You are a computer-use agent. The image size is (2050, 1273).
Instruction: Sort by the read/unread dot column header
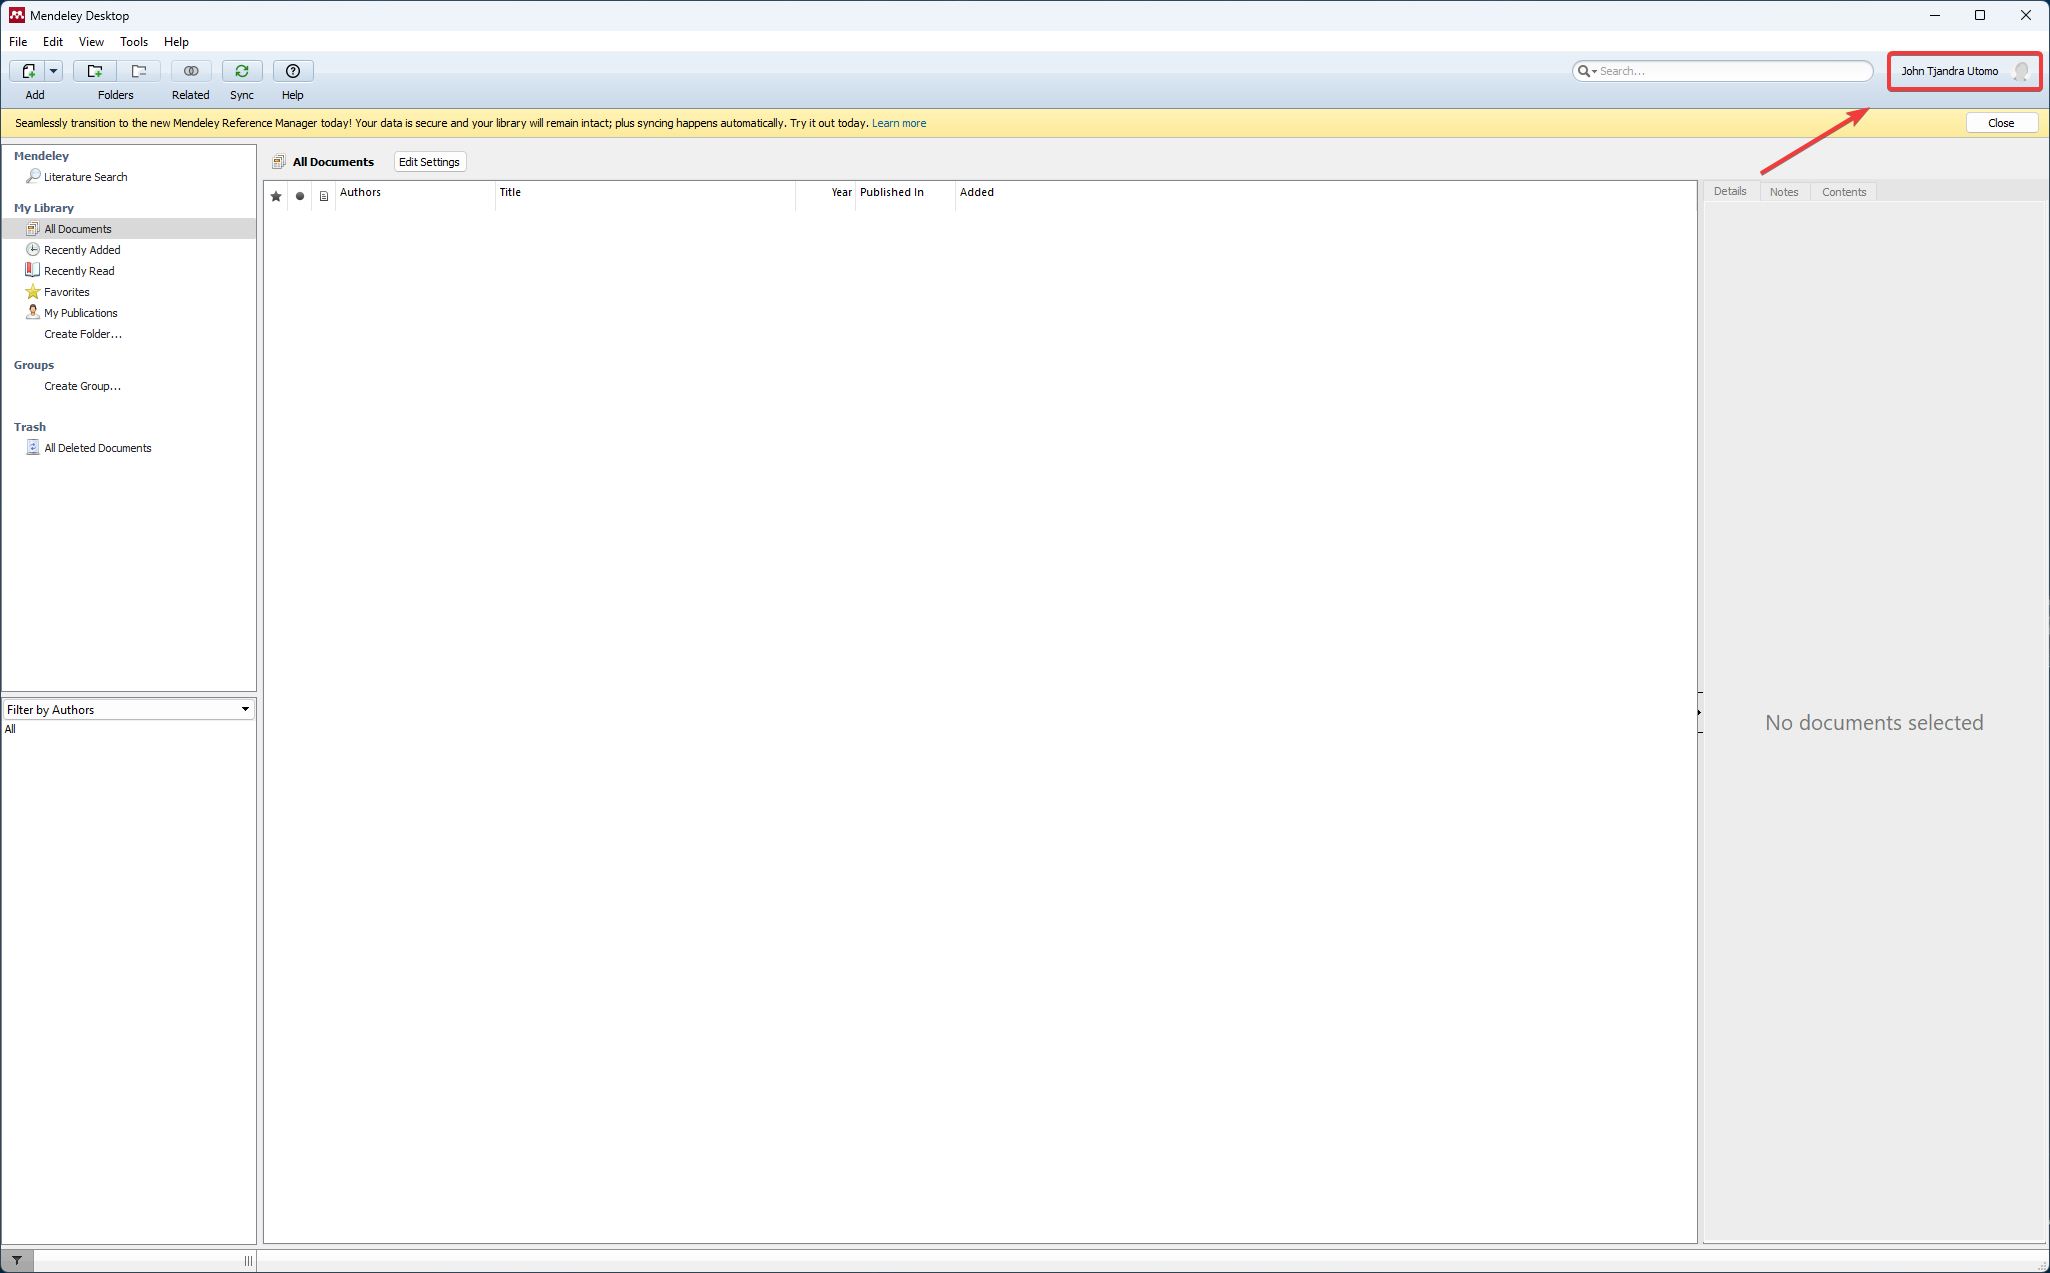[300, 196]
